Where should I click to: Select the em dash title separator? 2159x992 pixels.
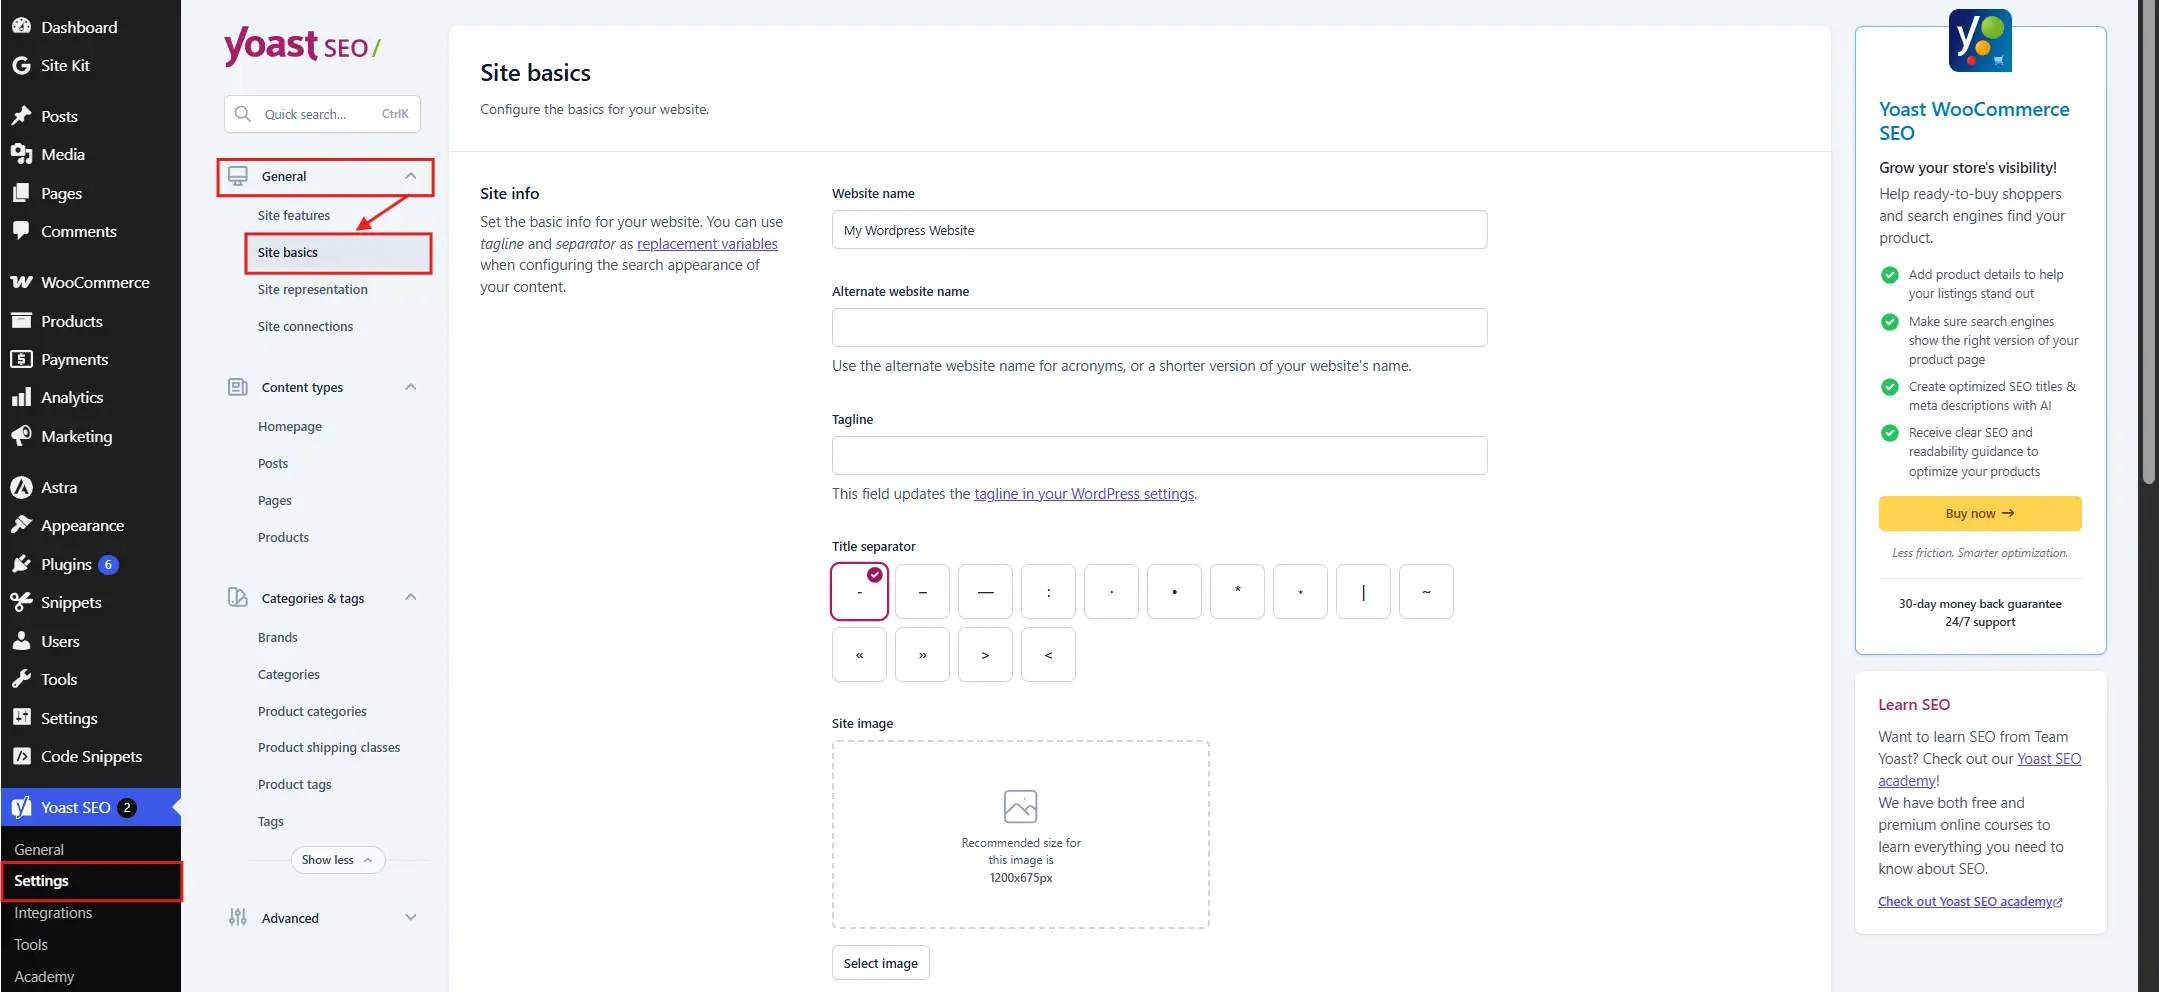985,592
